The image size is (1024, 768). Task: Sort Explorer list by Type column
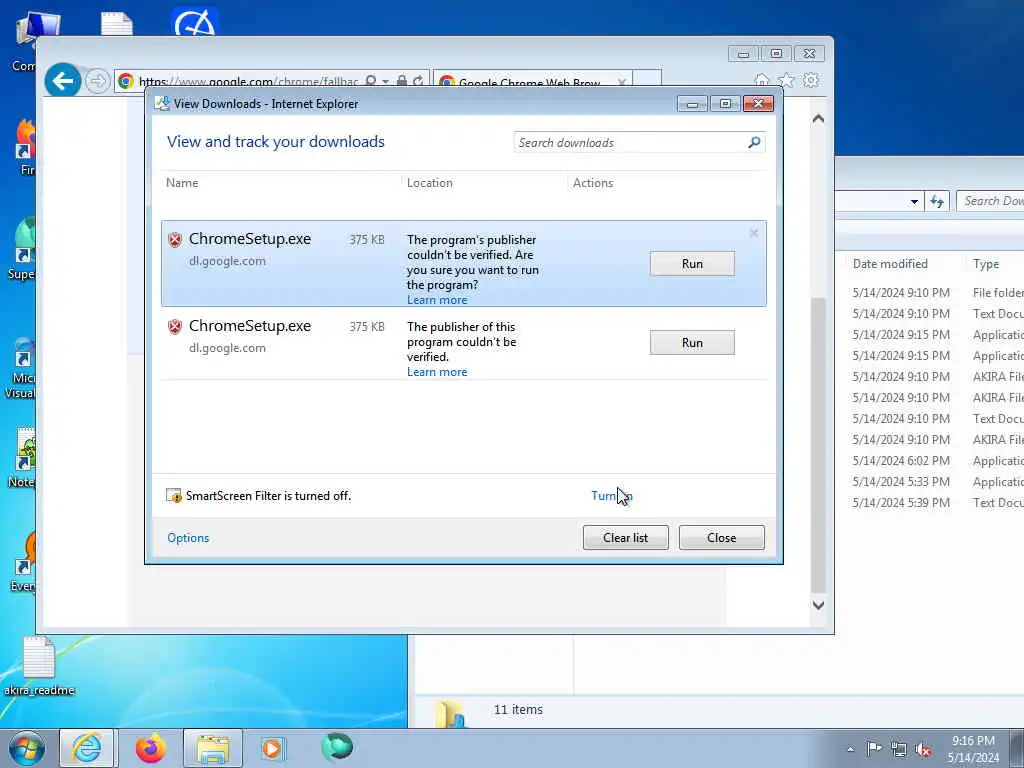click(986, 264)
